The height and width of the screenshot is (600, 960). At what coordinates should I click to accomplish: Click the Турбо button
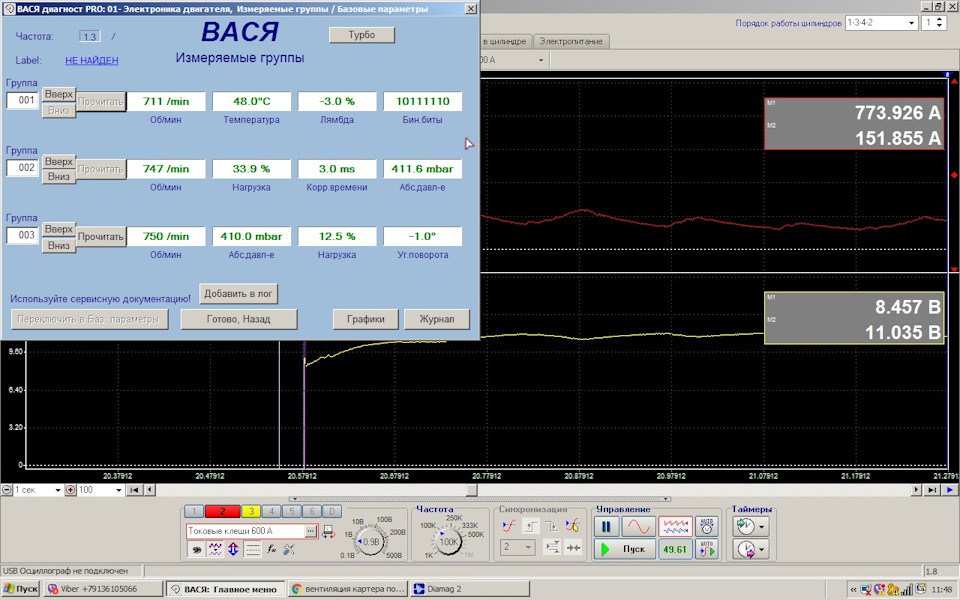tap(362, 35)
